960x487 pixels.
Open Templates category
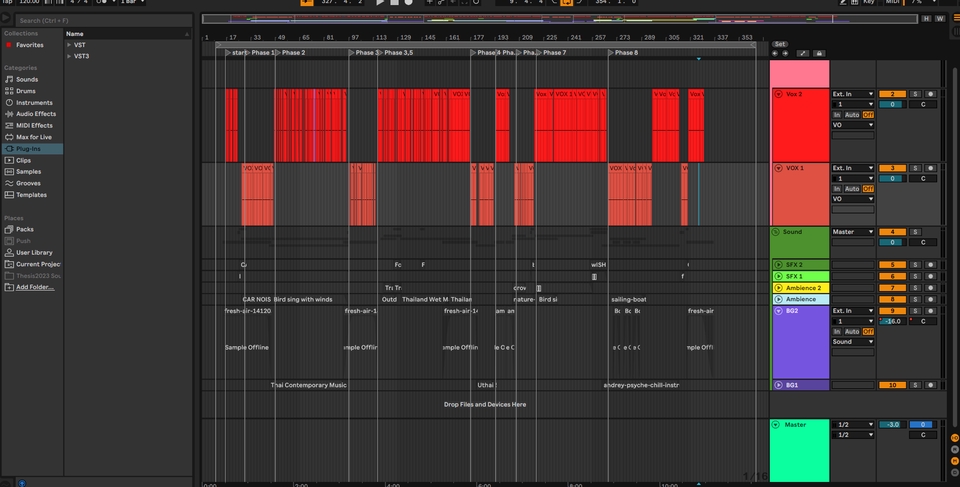pos(31,195)
